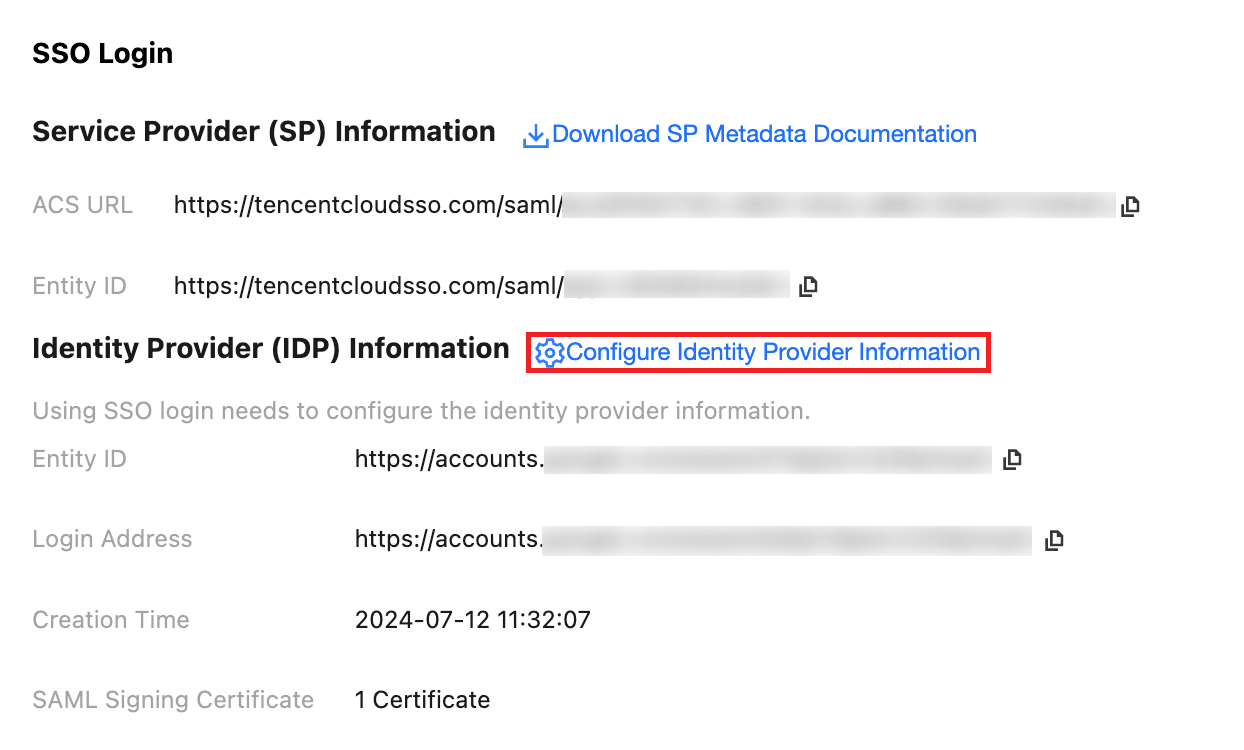Click the SSO Login heading

(x=102, y=54)
